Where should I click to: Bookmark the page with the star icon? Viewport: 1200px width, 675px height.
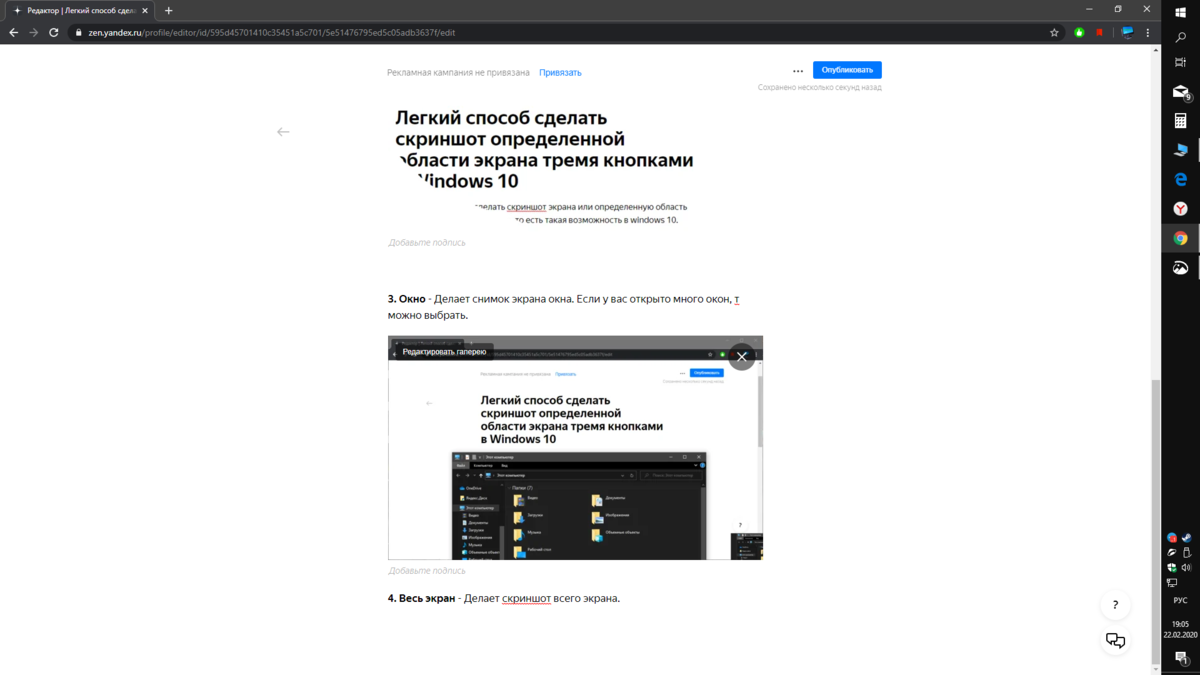pos(1054,32)
